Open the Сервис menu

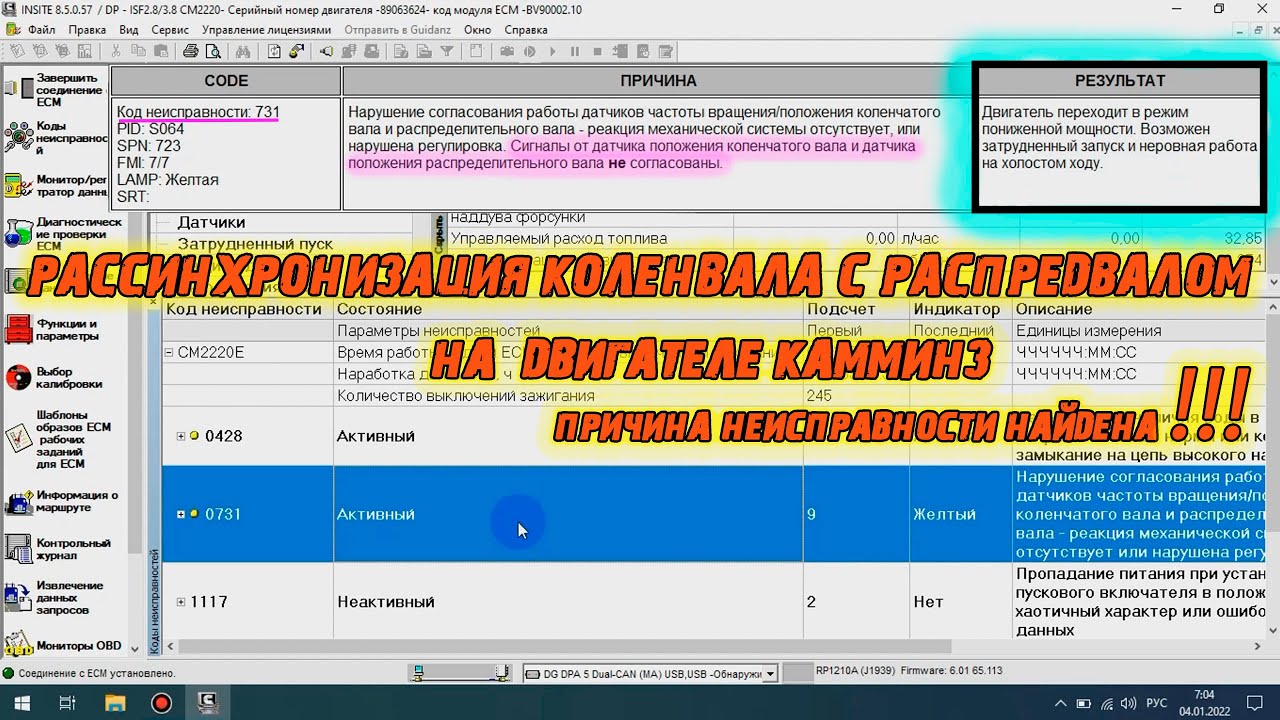pos(170,29)
